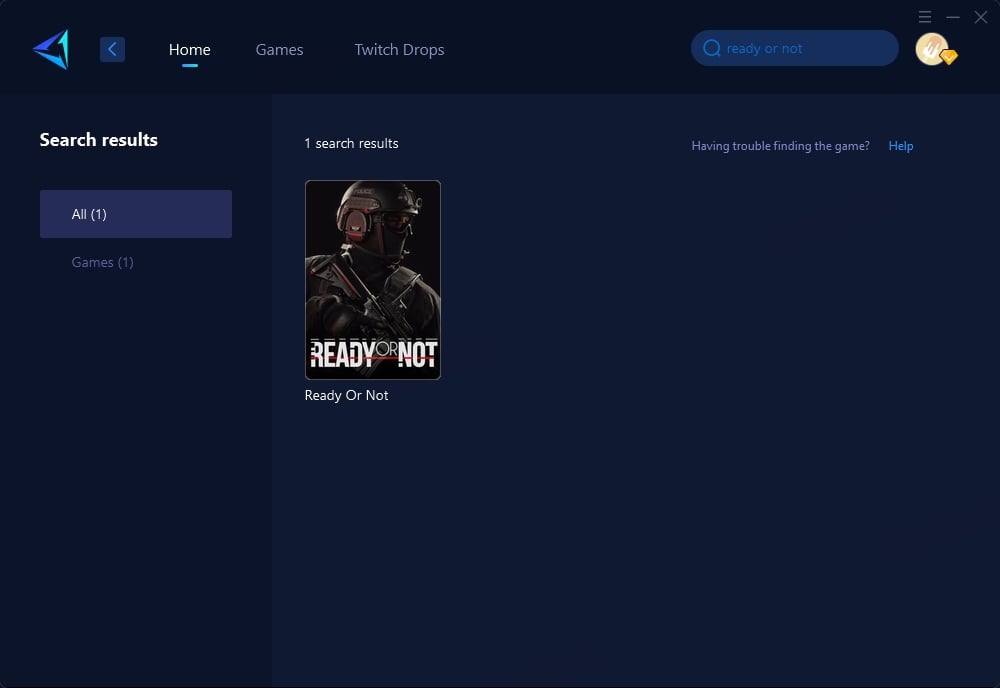This screenshot has height=688, width=1000.
Task: Go back using the arrow button
Action: point(112,49)
